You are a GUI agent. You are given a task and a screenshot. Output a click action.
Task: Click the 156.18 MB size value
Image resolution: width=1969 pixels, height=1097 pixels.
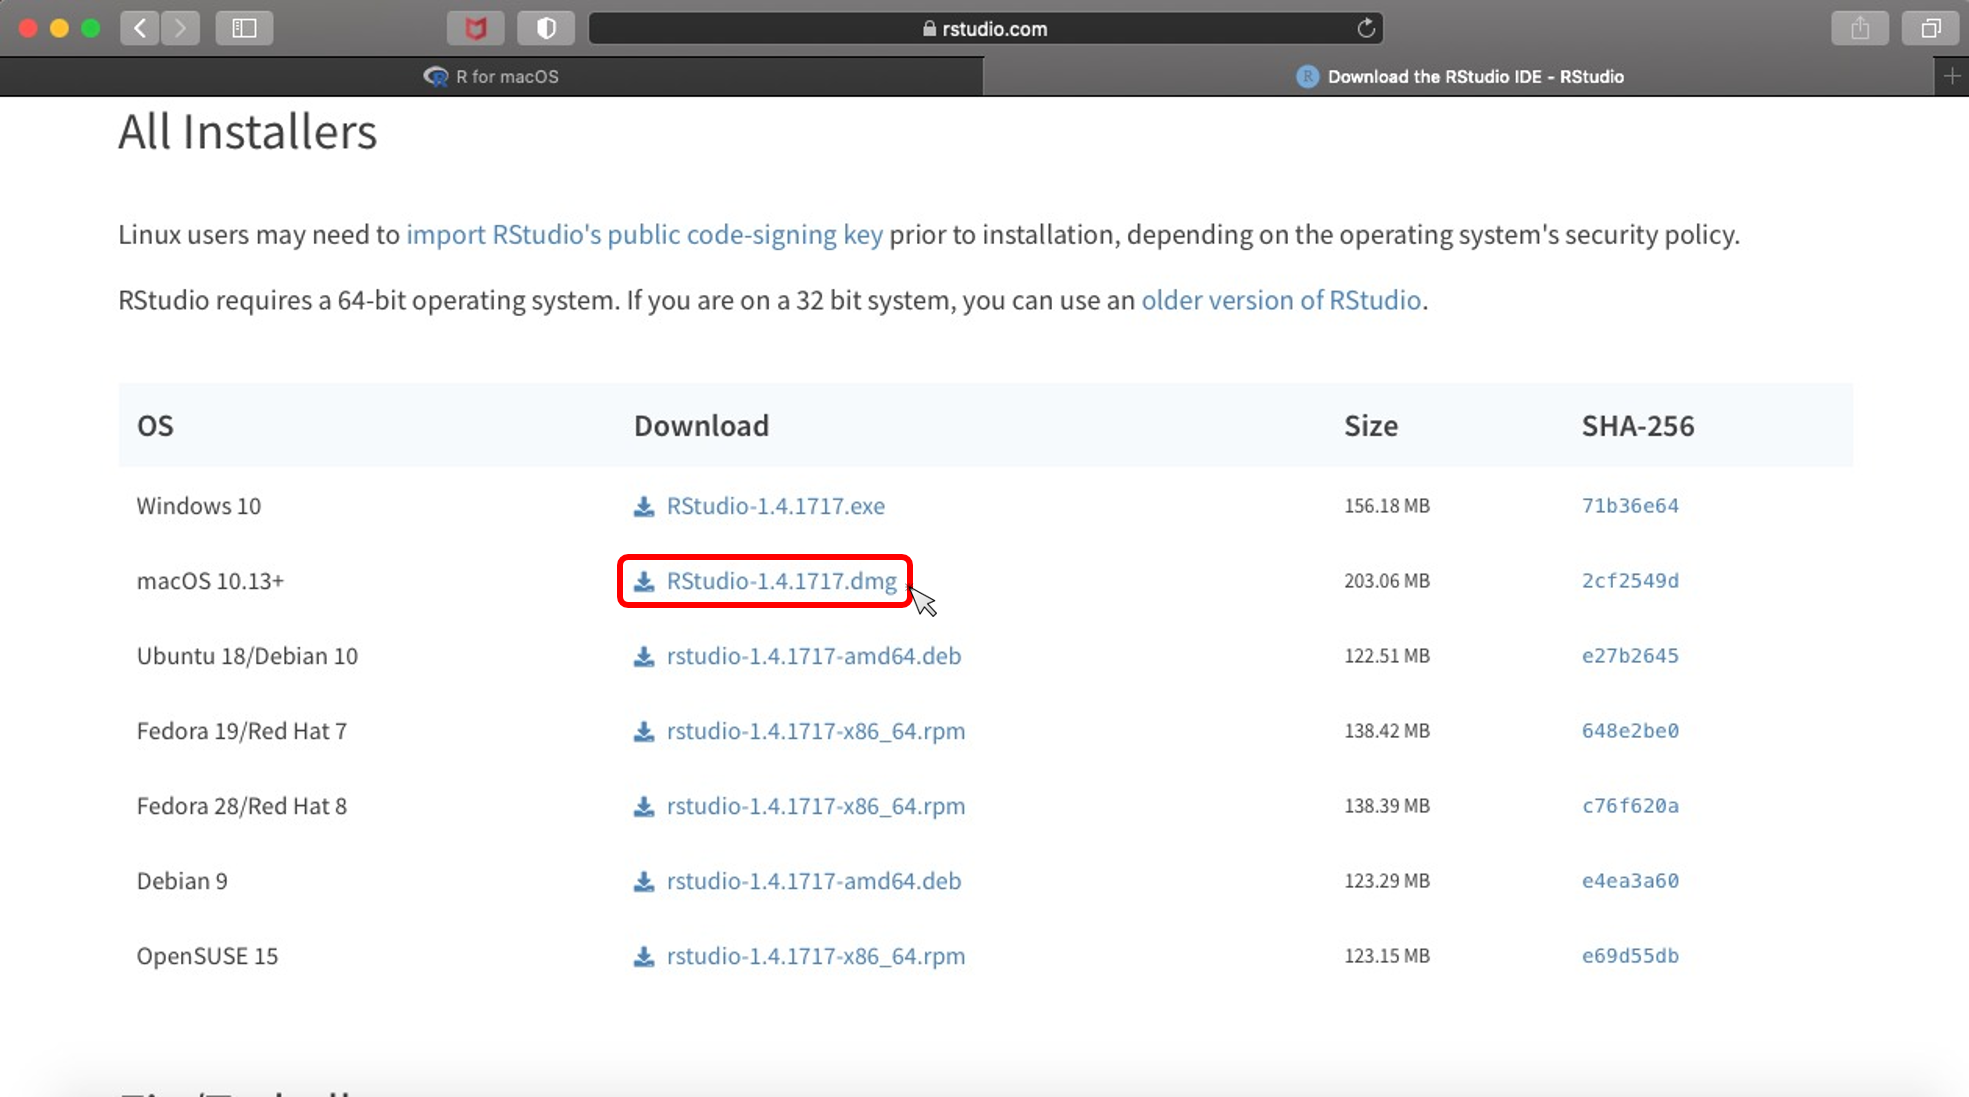[x=1387, y=506]
